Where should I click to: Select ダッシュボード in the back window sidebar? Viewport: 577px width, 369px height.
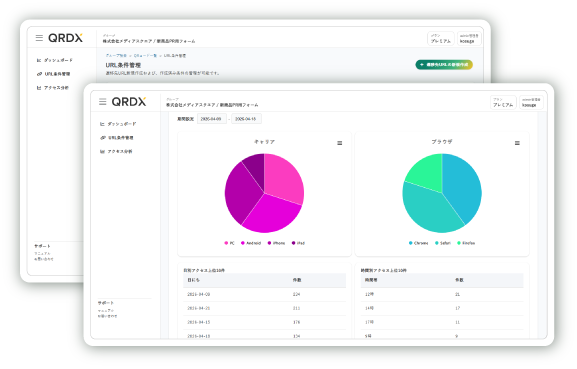point(55,60)
